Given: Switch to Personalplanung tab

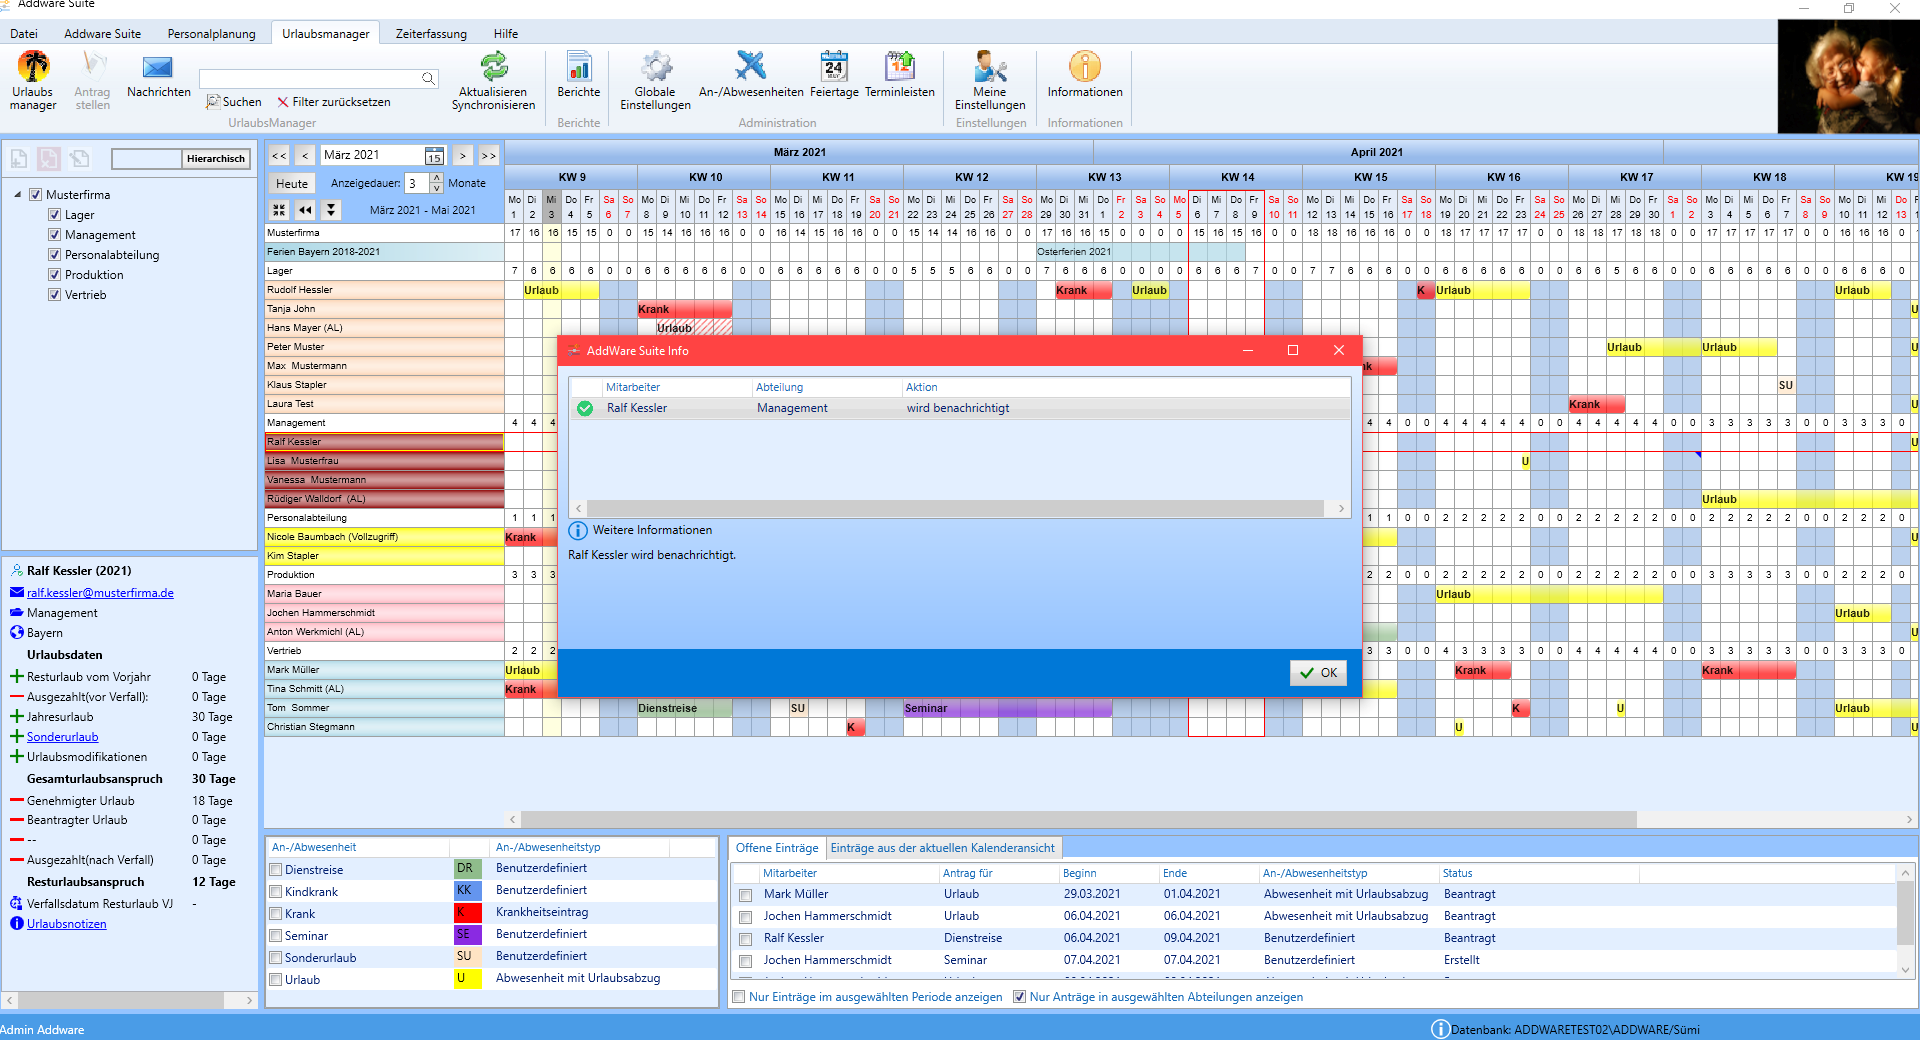Looking at the screenshot, I should click(x=212, y=34).
